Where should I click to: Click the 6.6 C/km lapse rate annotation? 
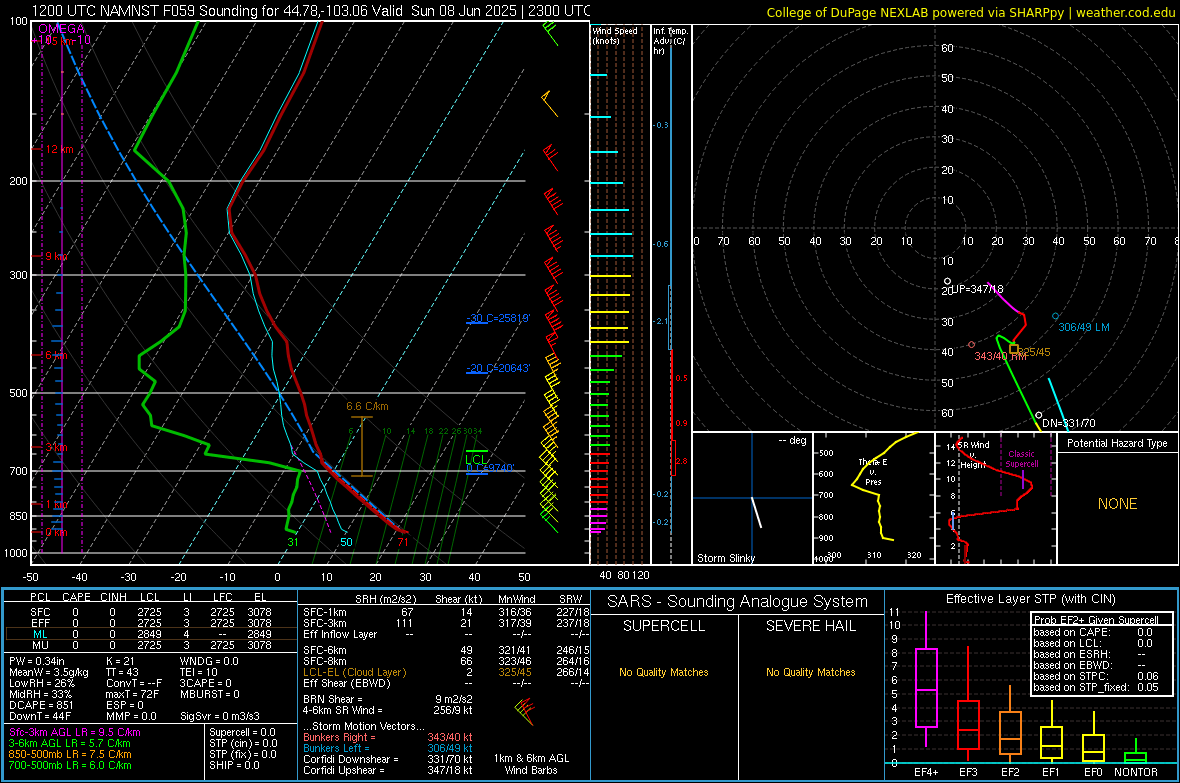coord(367,406)
